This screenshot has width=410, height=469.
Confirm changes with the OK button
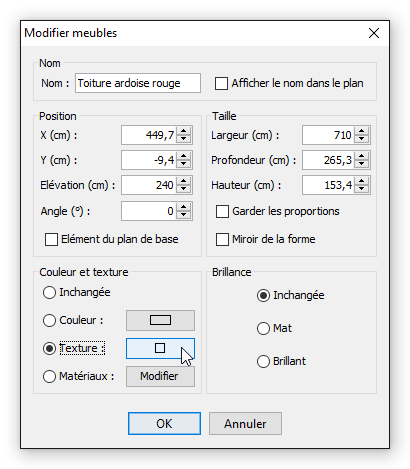(164, 424)
